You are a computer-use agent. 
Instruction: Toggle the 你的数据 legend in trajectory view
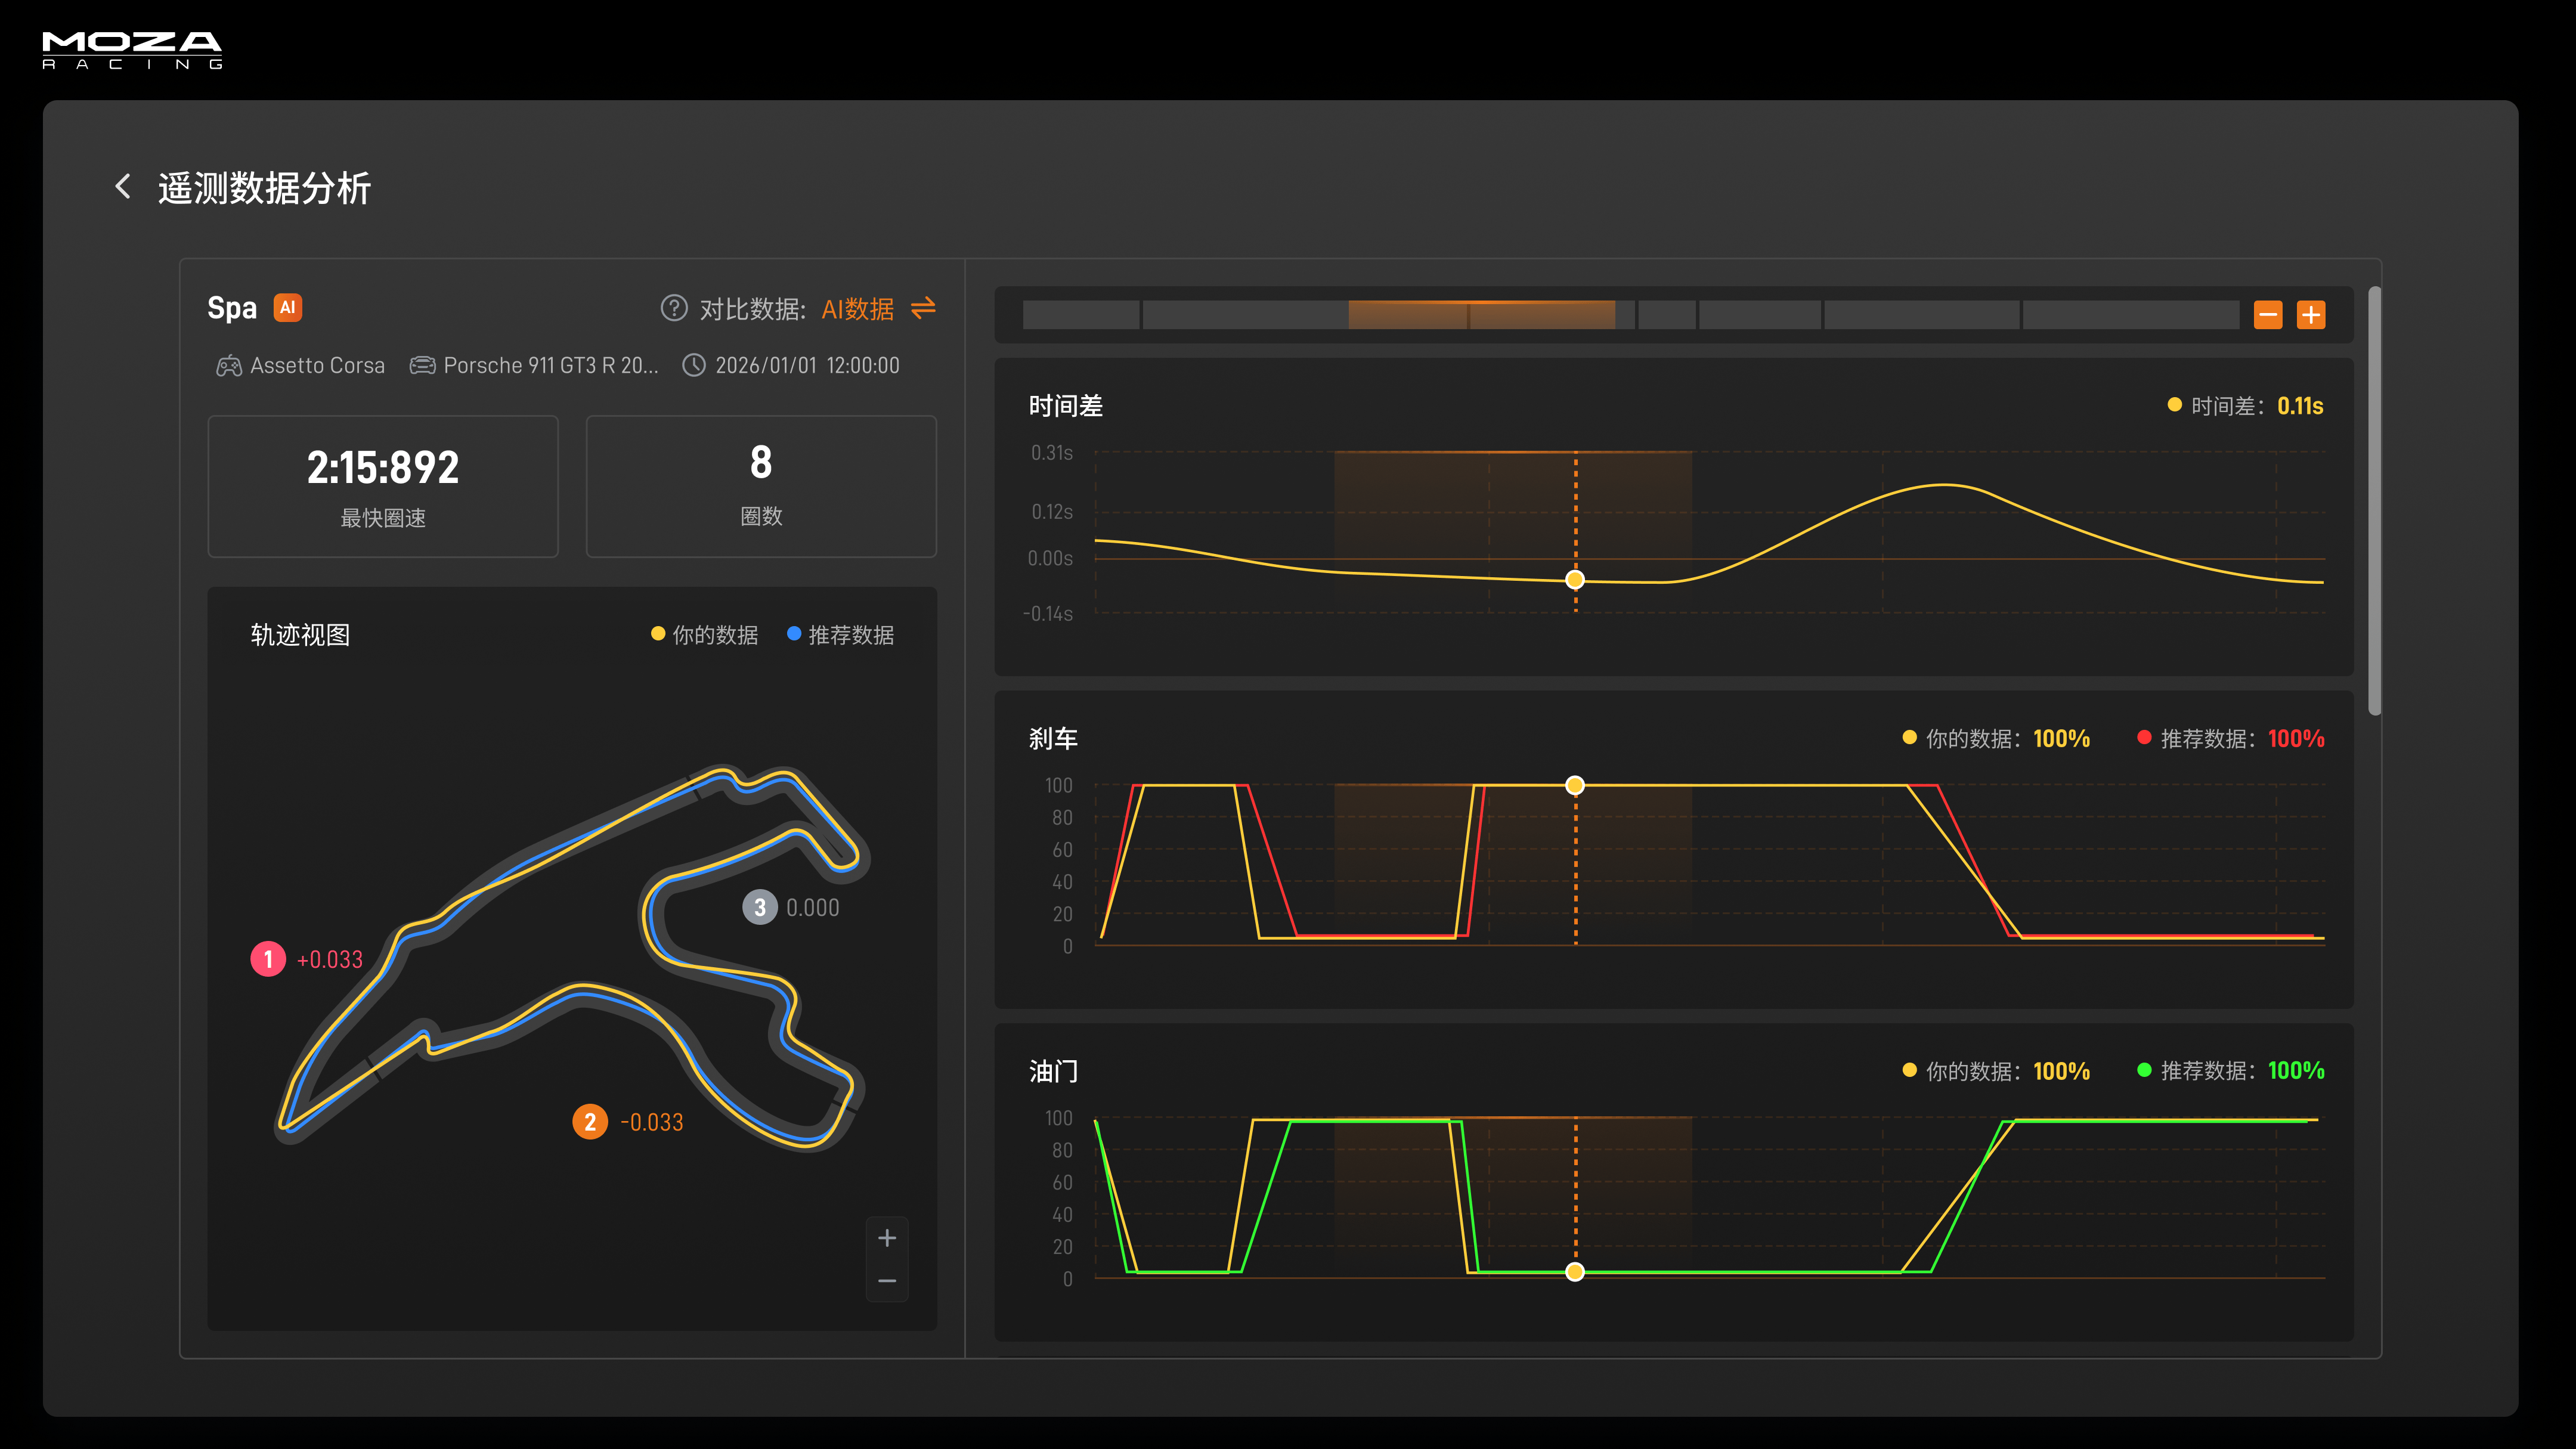[704, 634]
